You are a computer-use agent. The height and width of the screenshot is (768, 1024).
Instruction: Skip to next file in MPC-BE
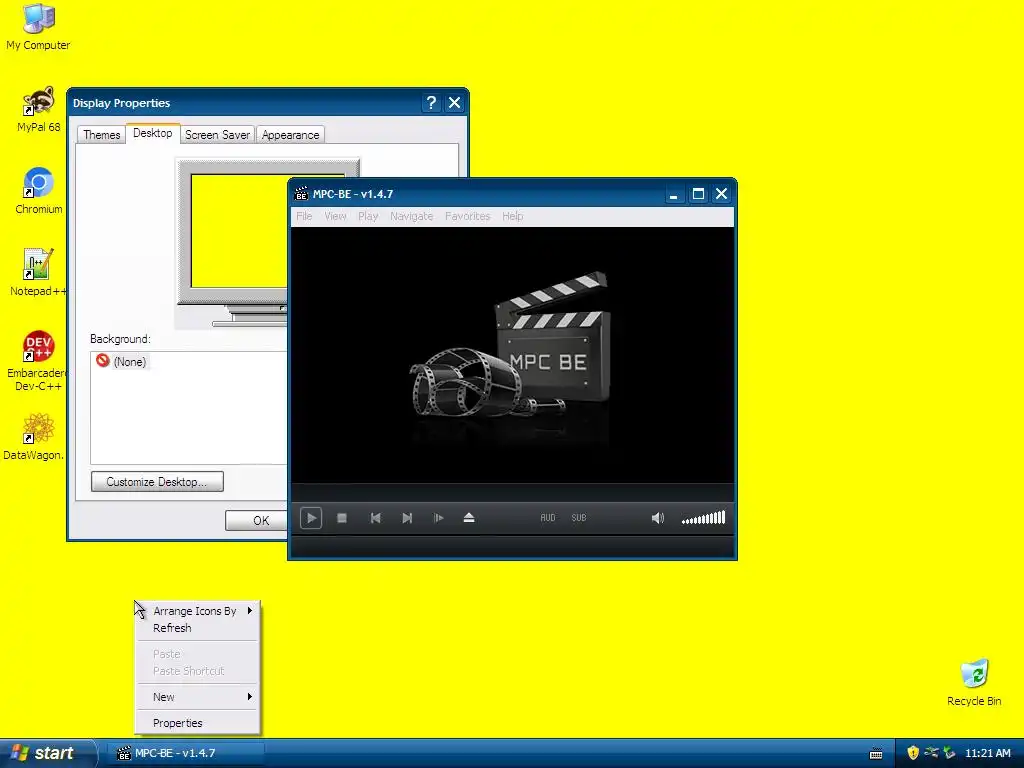(x=407, y=518)
